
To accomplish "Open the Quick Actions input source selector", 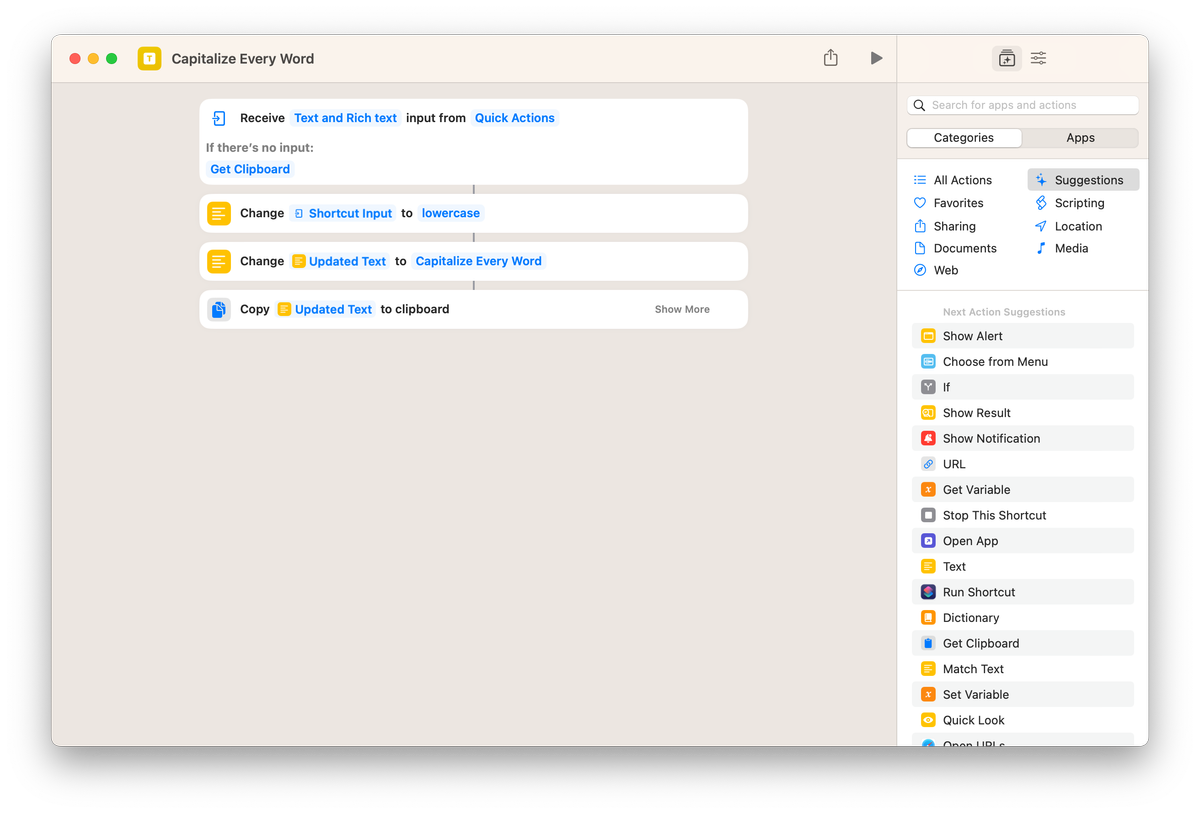I will point(514,117).
